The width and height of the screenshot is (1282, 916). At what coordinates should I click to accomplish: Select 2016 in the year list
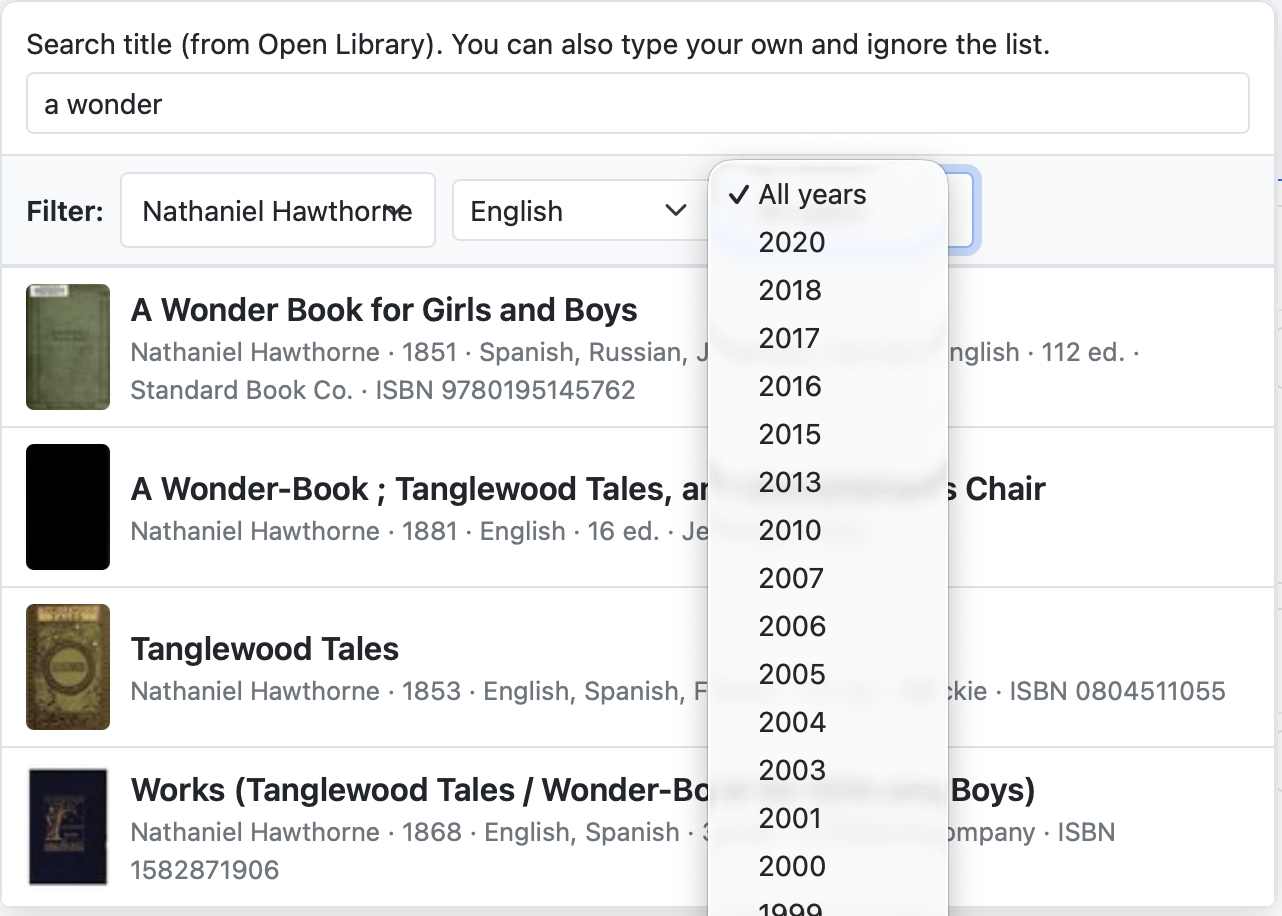pos(790,386)
